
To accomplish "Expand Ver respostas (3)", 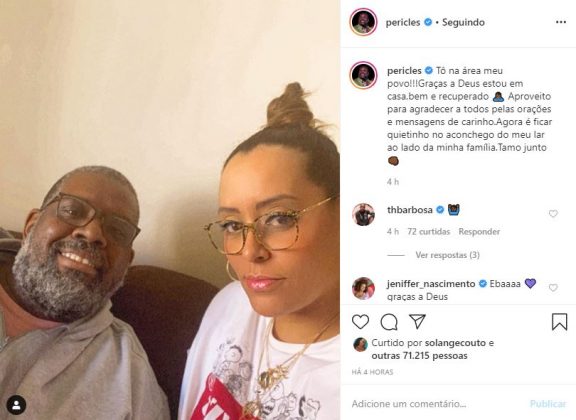I will 447,255.
